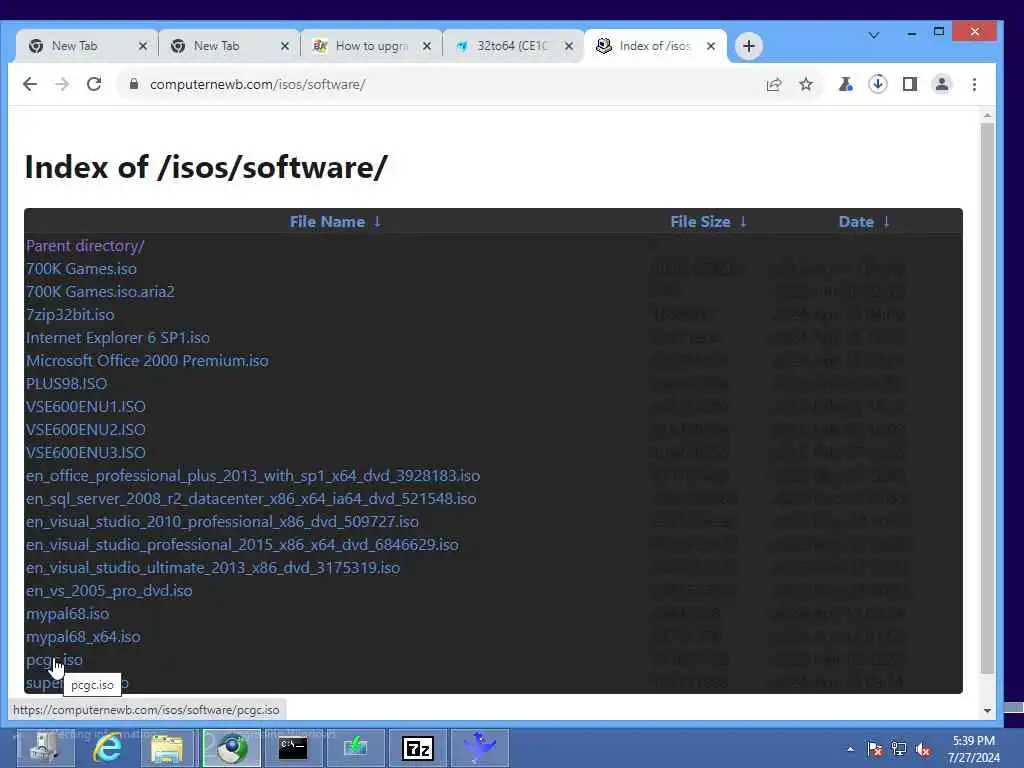Viewport: 1024px width, 768px height.
Task: Open the green arrow installer taskbar icon
Action: [x=356, y=748]
